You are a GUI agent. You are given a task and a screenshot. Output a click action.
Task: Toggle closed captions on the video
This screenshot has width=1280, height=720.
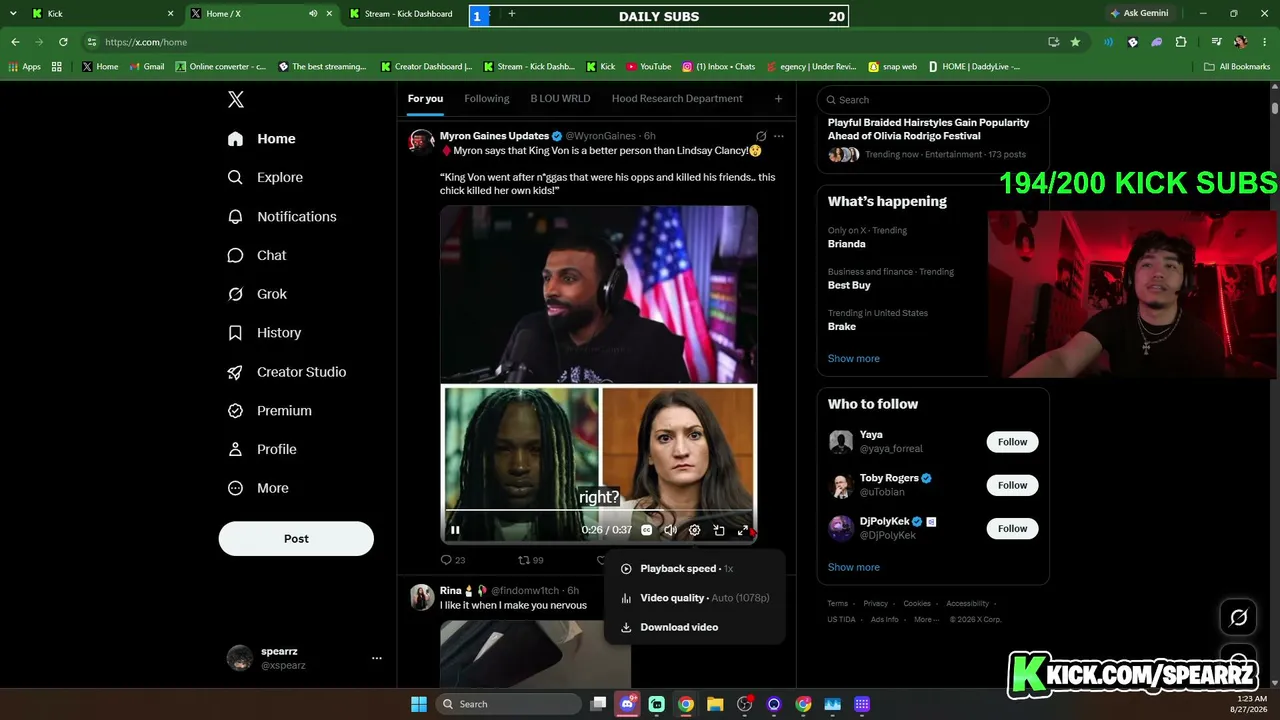point(647,530)
